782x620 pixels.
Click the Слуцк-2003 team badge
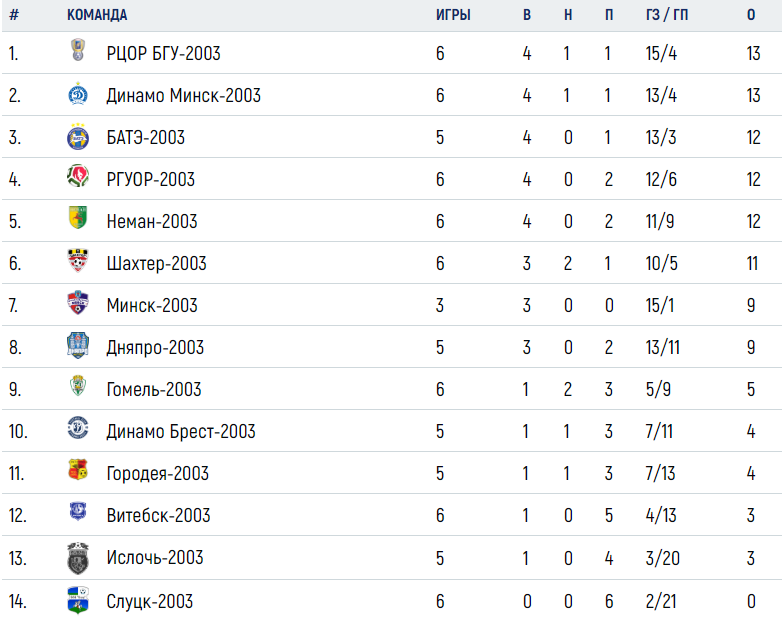click(78, 600)
